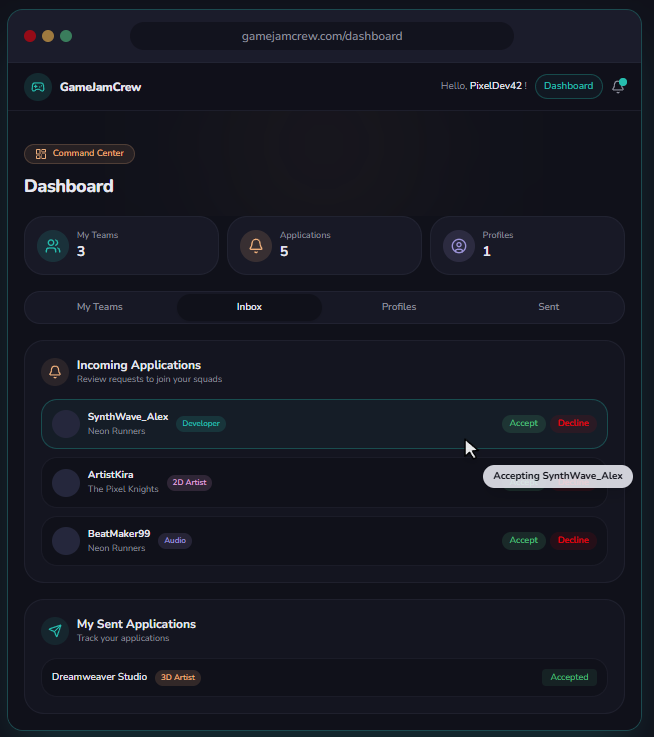This screenshot has height=737, width=654.
Task: Click the Command Center grid icon
Action: coord(41,154)
